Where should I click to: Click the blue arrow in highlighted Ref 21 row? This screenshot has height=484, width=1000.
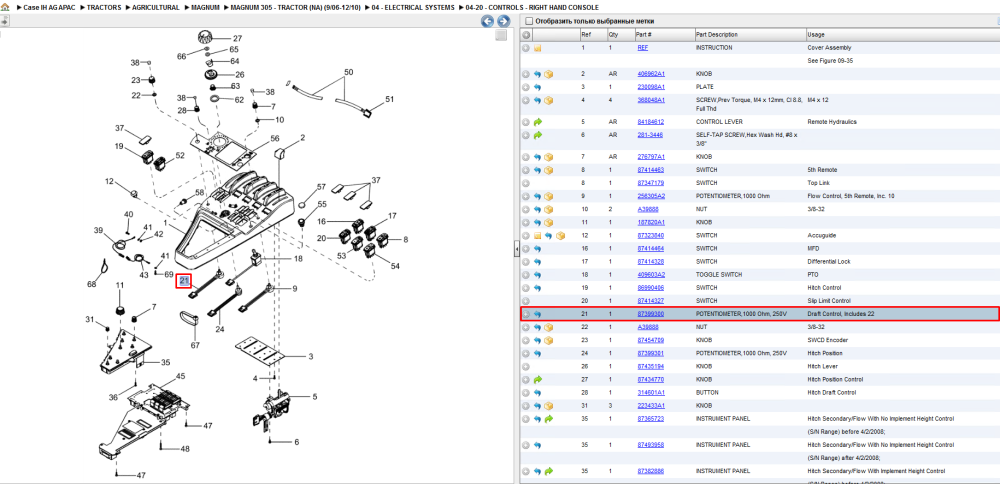pos(537,314)
